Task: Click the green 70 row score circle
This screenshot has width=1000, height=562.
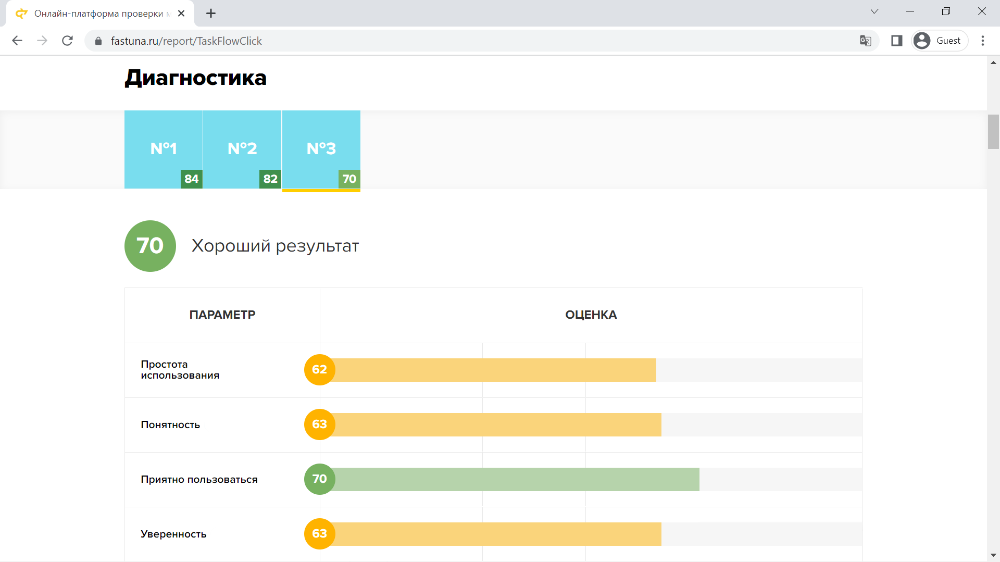Action: point(320,480)
